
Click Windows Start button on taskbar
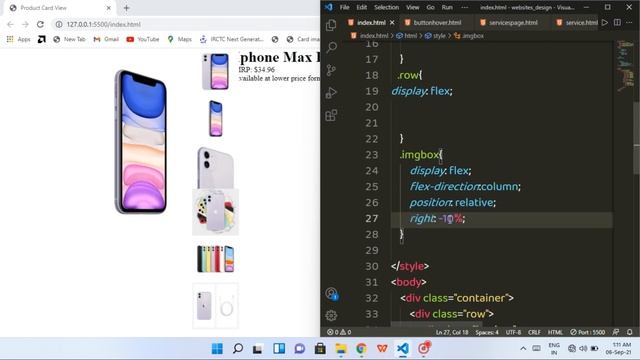(217, 349)
